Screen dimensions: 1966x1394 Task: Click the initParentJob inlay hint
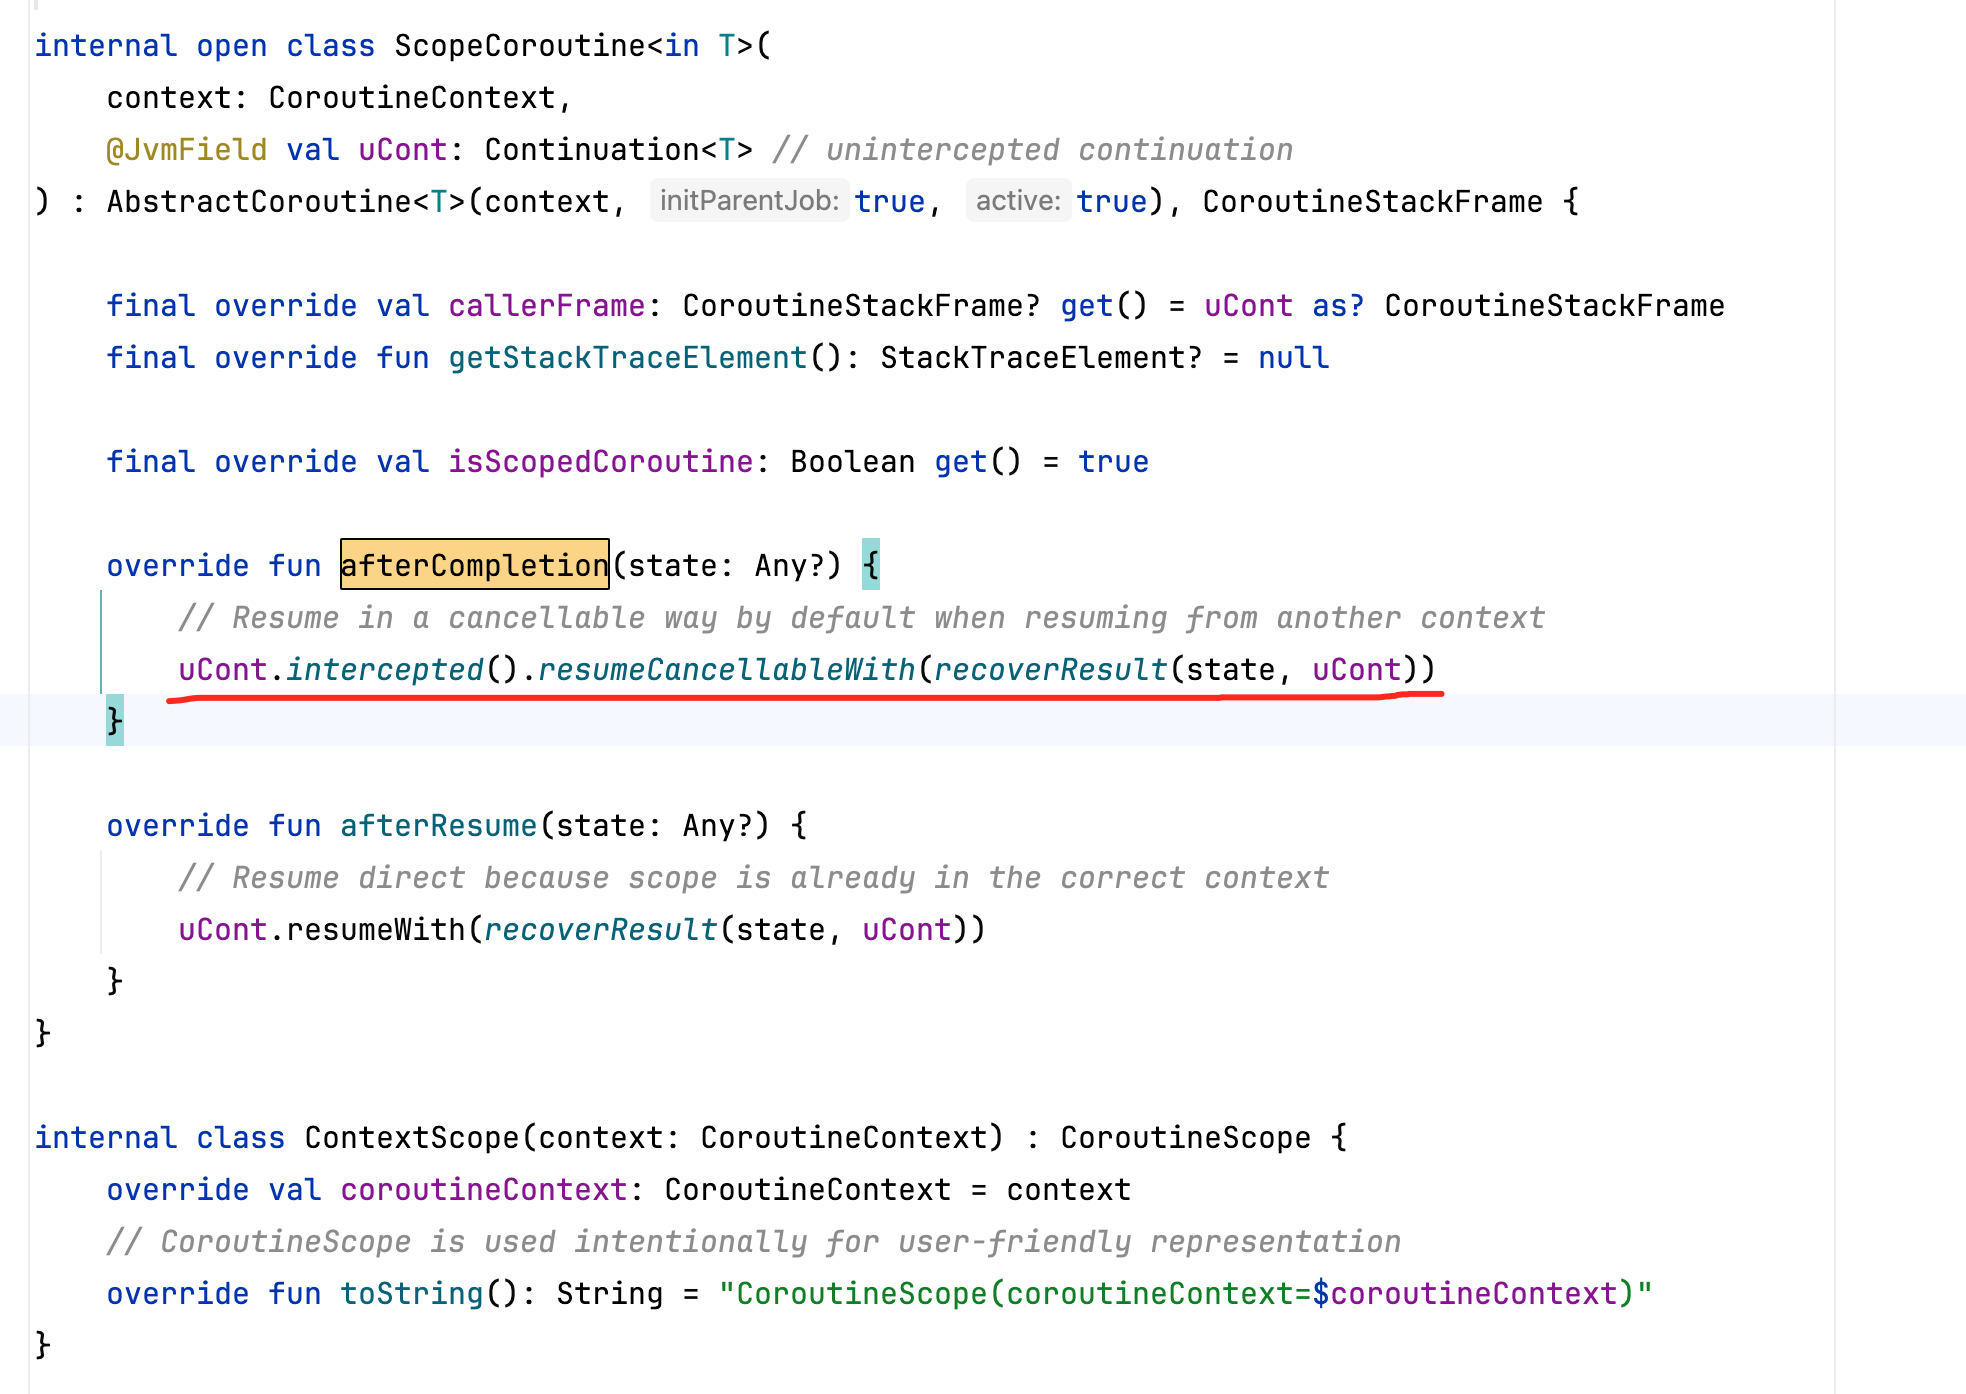click(x=749, y=201)
